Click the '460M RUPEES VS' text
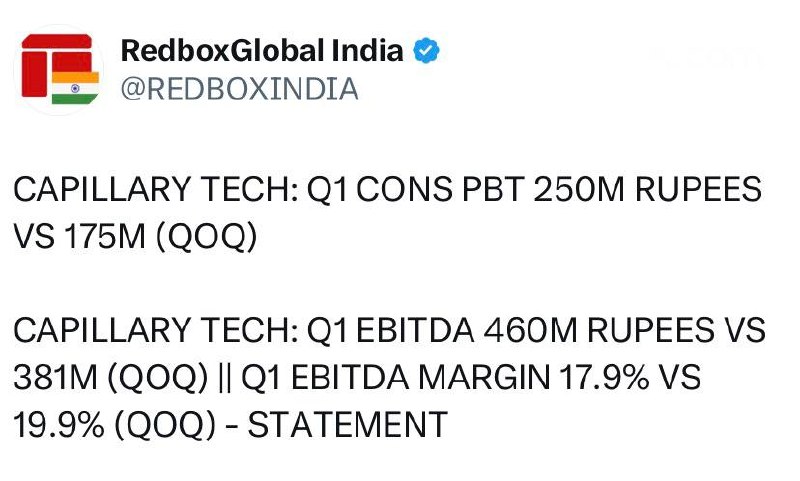This screenshot has height=481, width=800. pyautogui.click(x=624, y=330)
